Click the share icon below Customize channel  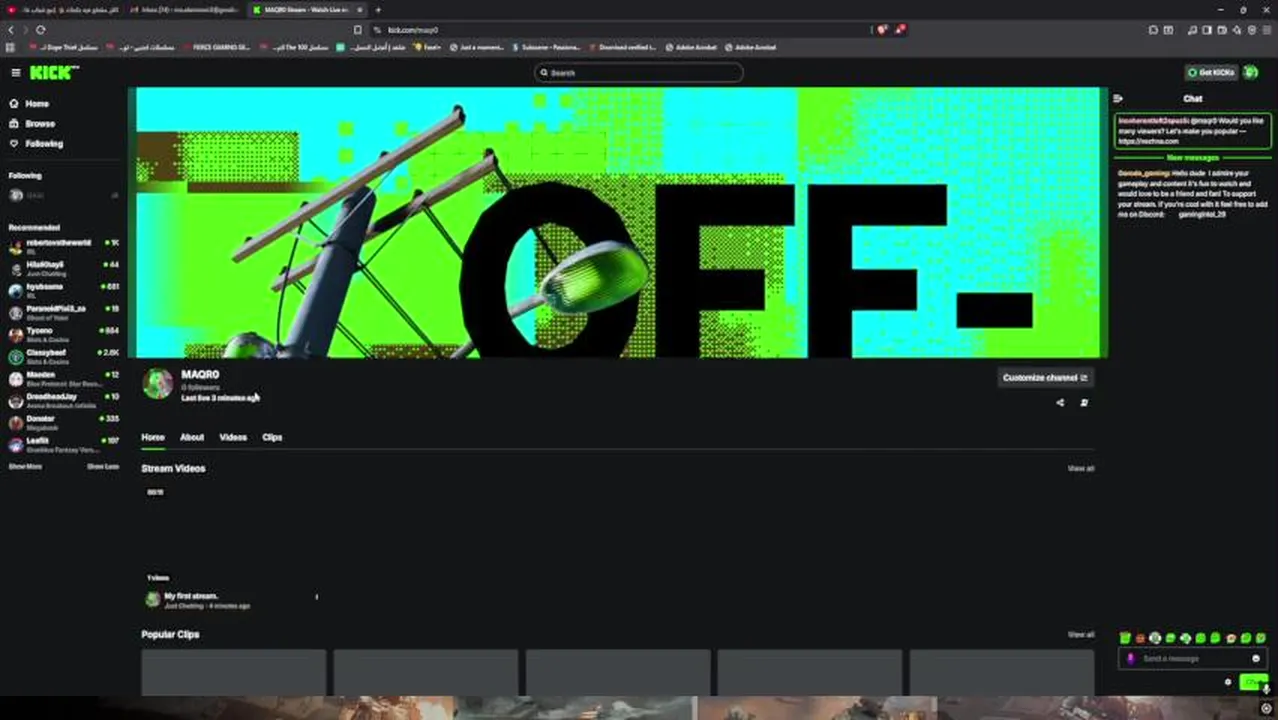[x=1060, y=403]
